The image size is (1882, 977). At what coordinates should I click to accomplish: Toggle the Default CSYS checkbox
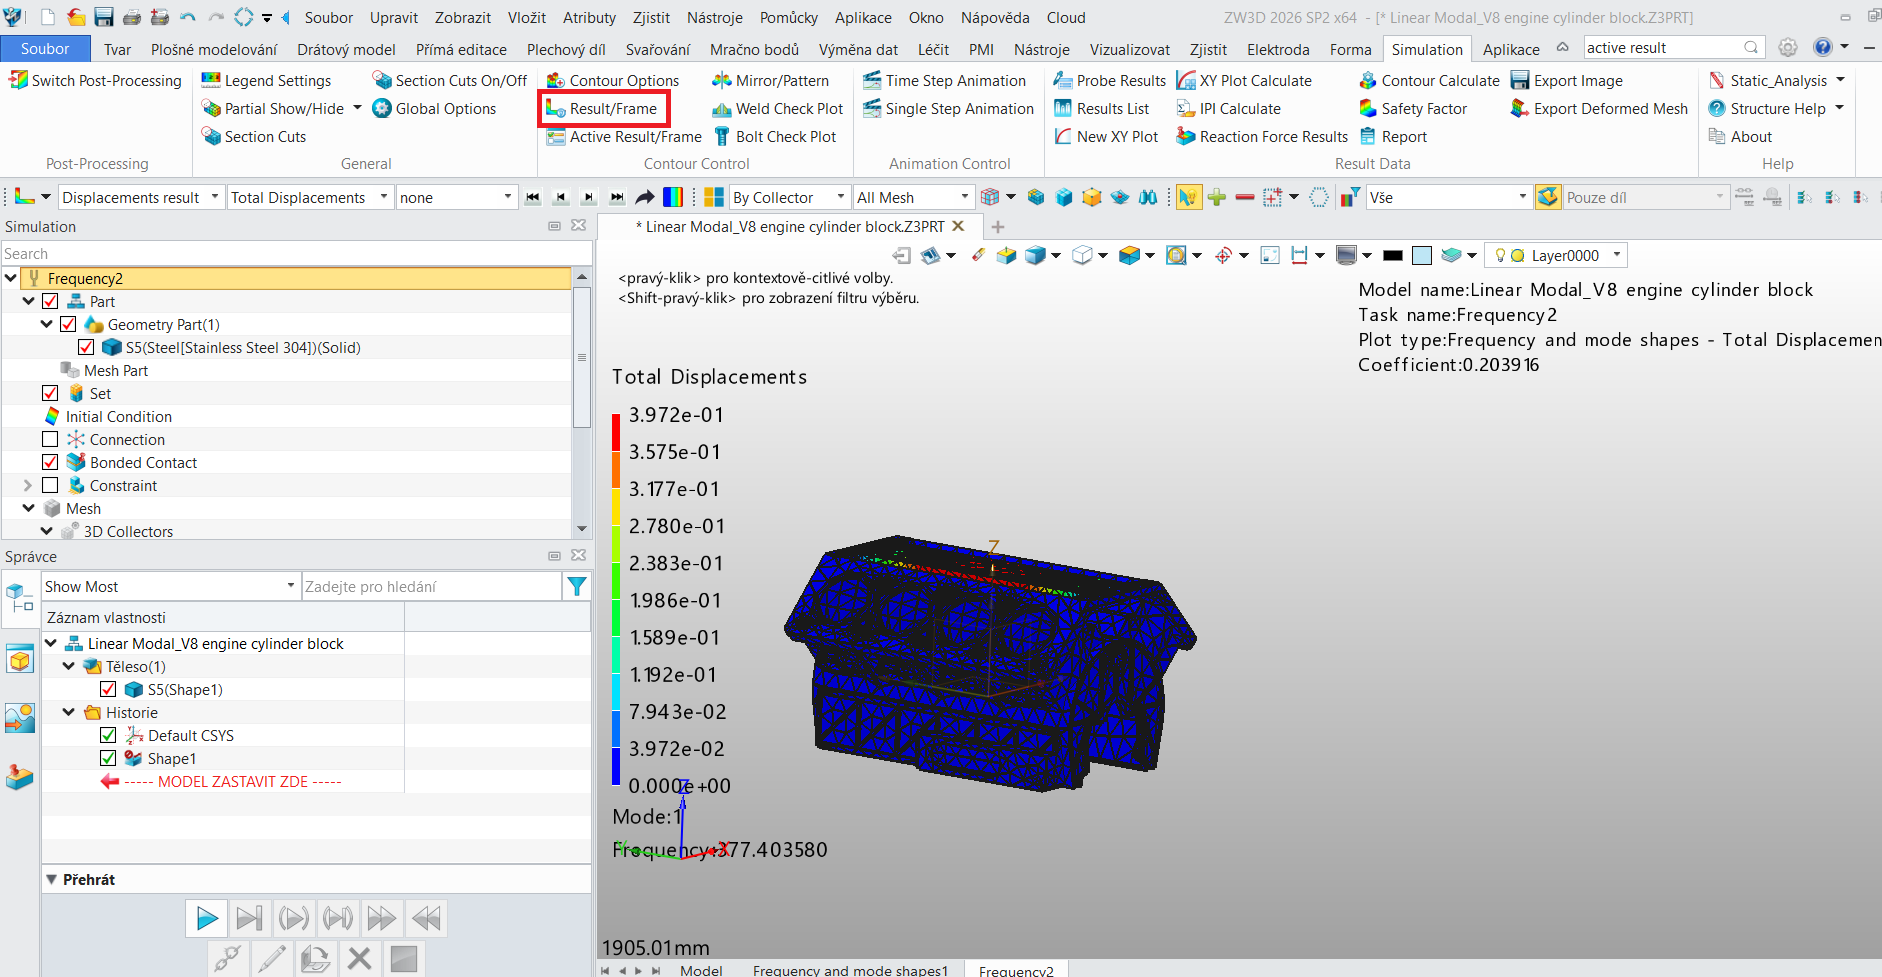pos(108,736)
